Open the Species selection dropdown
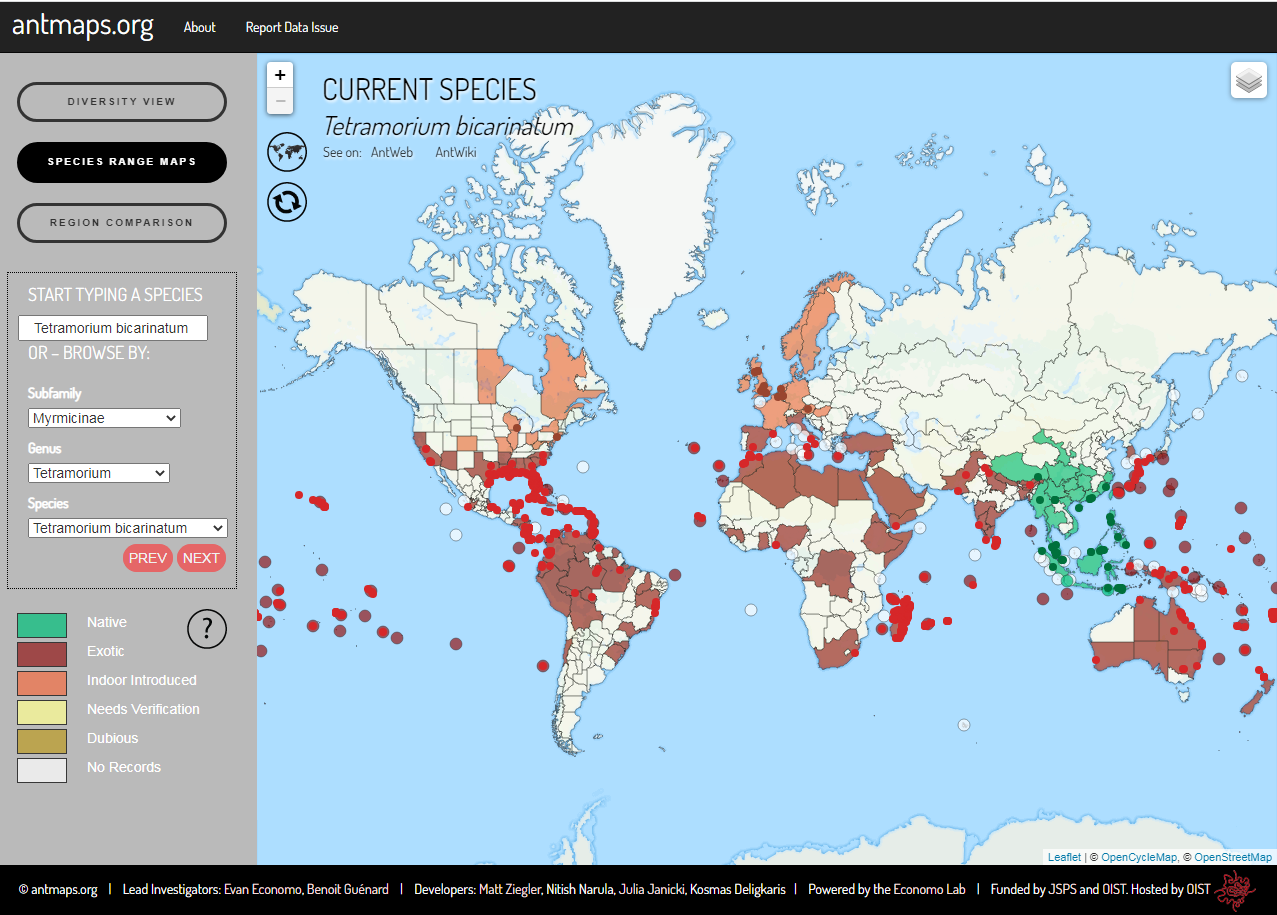 [128, 528]
